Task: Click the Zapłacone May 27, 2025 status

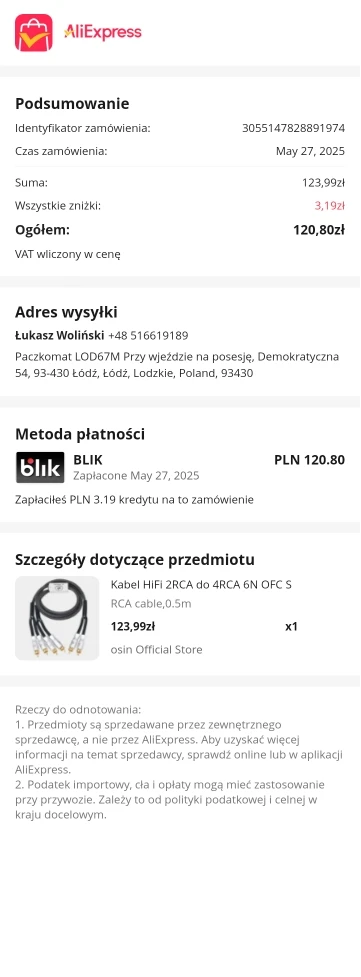Action: [x=136, y=476]
